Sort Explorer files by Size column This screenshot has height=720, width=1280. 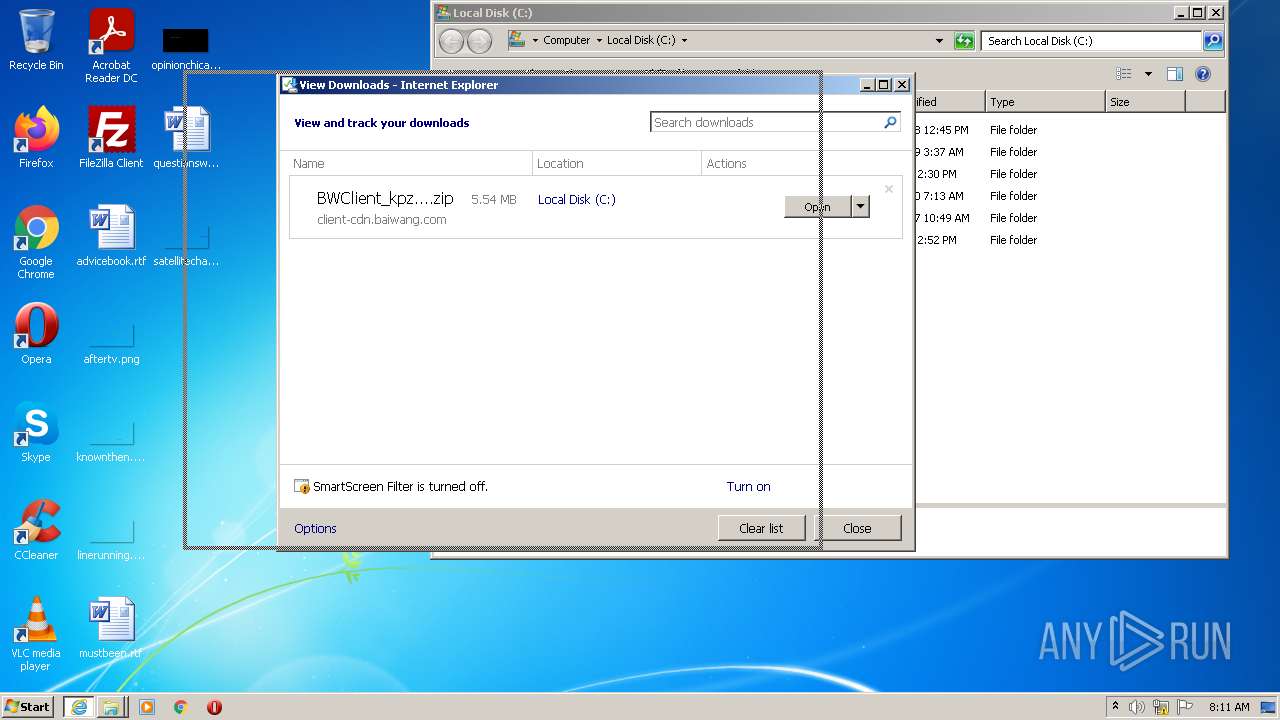[1145, 102]
